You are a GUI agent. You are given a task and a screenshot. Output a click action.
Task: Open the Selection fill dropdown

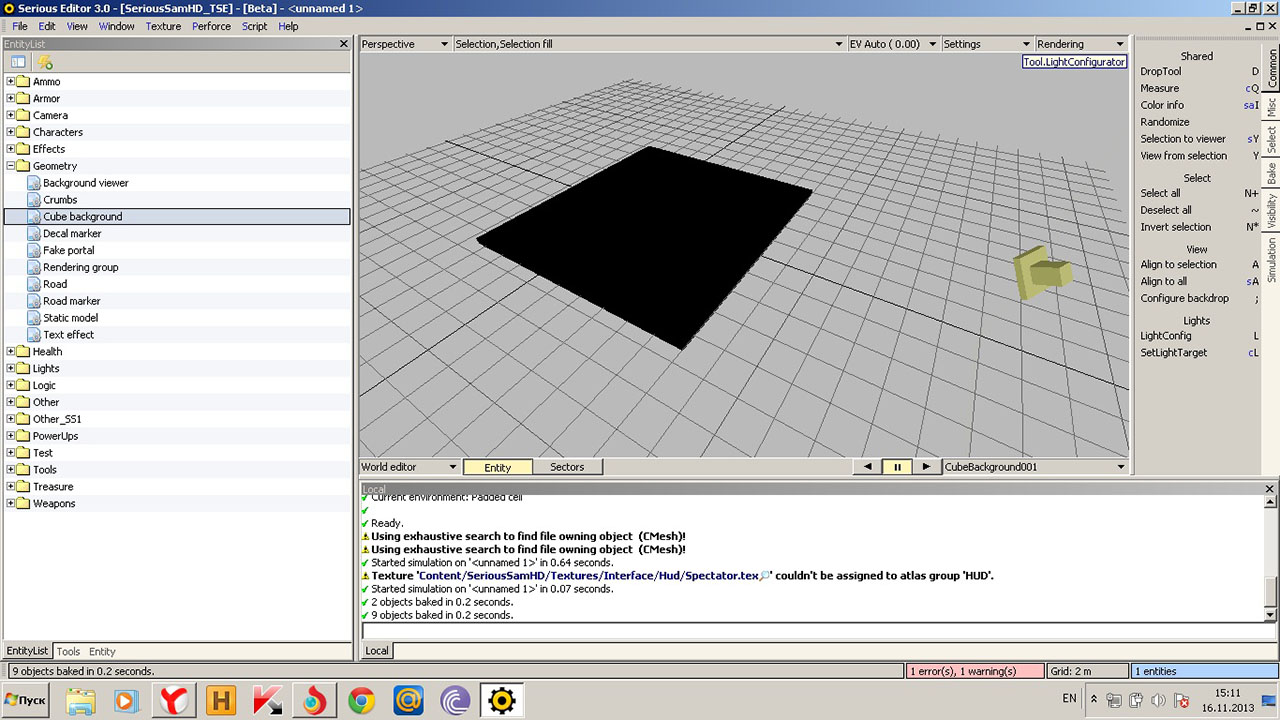click(649, 44)
